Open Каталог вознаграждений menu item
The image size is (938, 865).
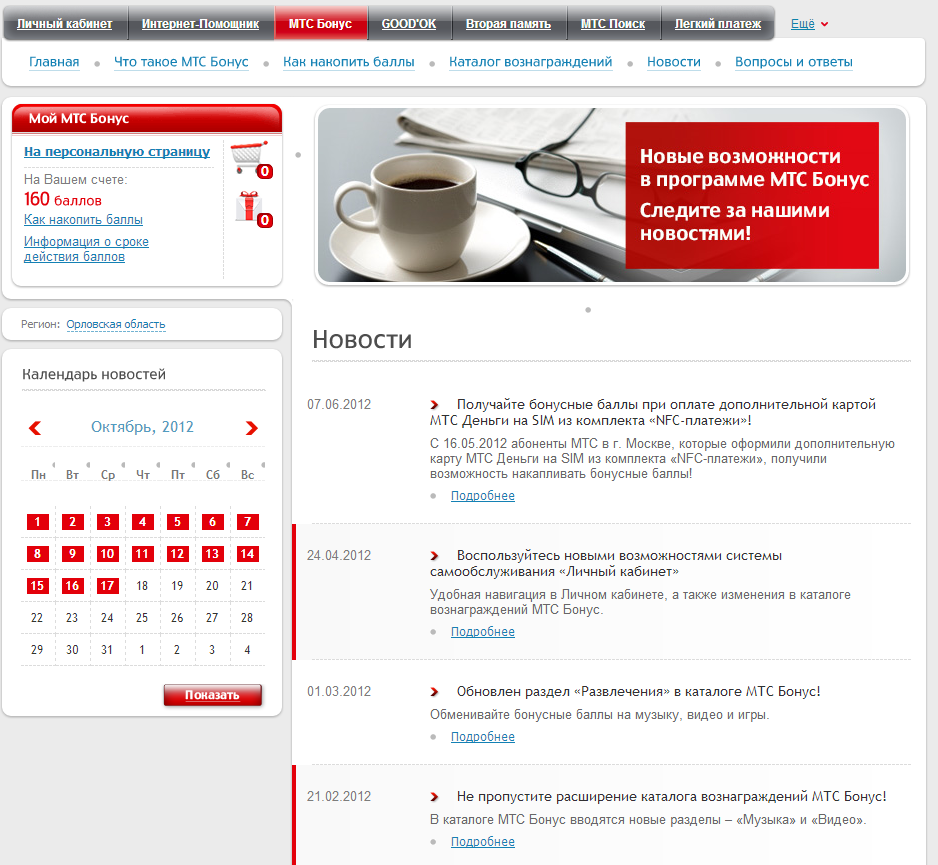pos(530,62)
